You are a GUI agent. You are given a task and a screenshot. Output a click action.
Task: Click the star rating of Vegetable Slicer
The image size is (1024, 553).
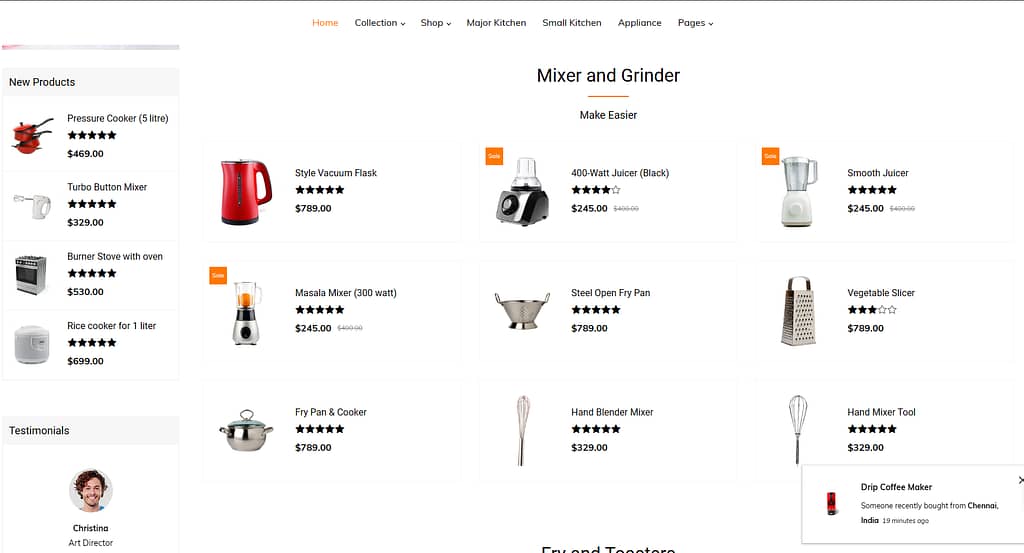point(872,310)
